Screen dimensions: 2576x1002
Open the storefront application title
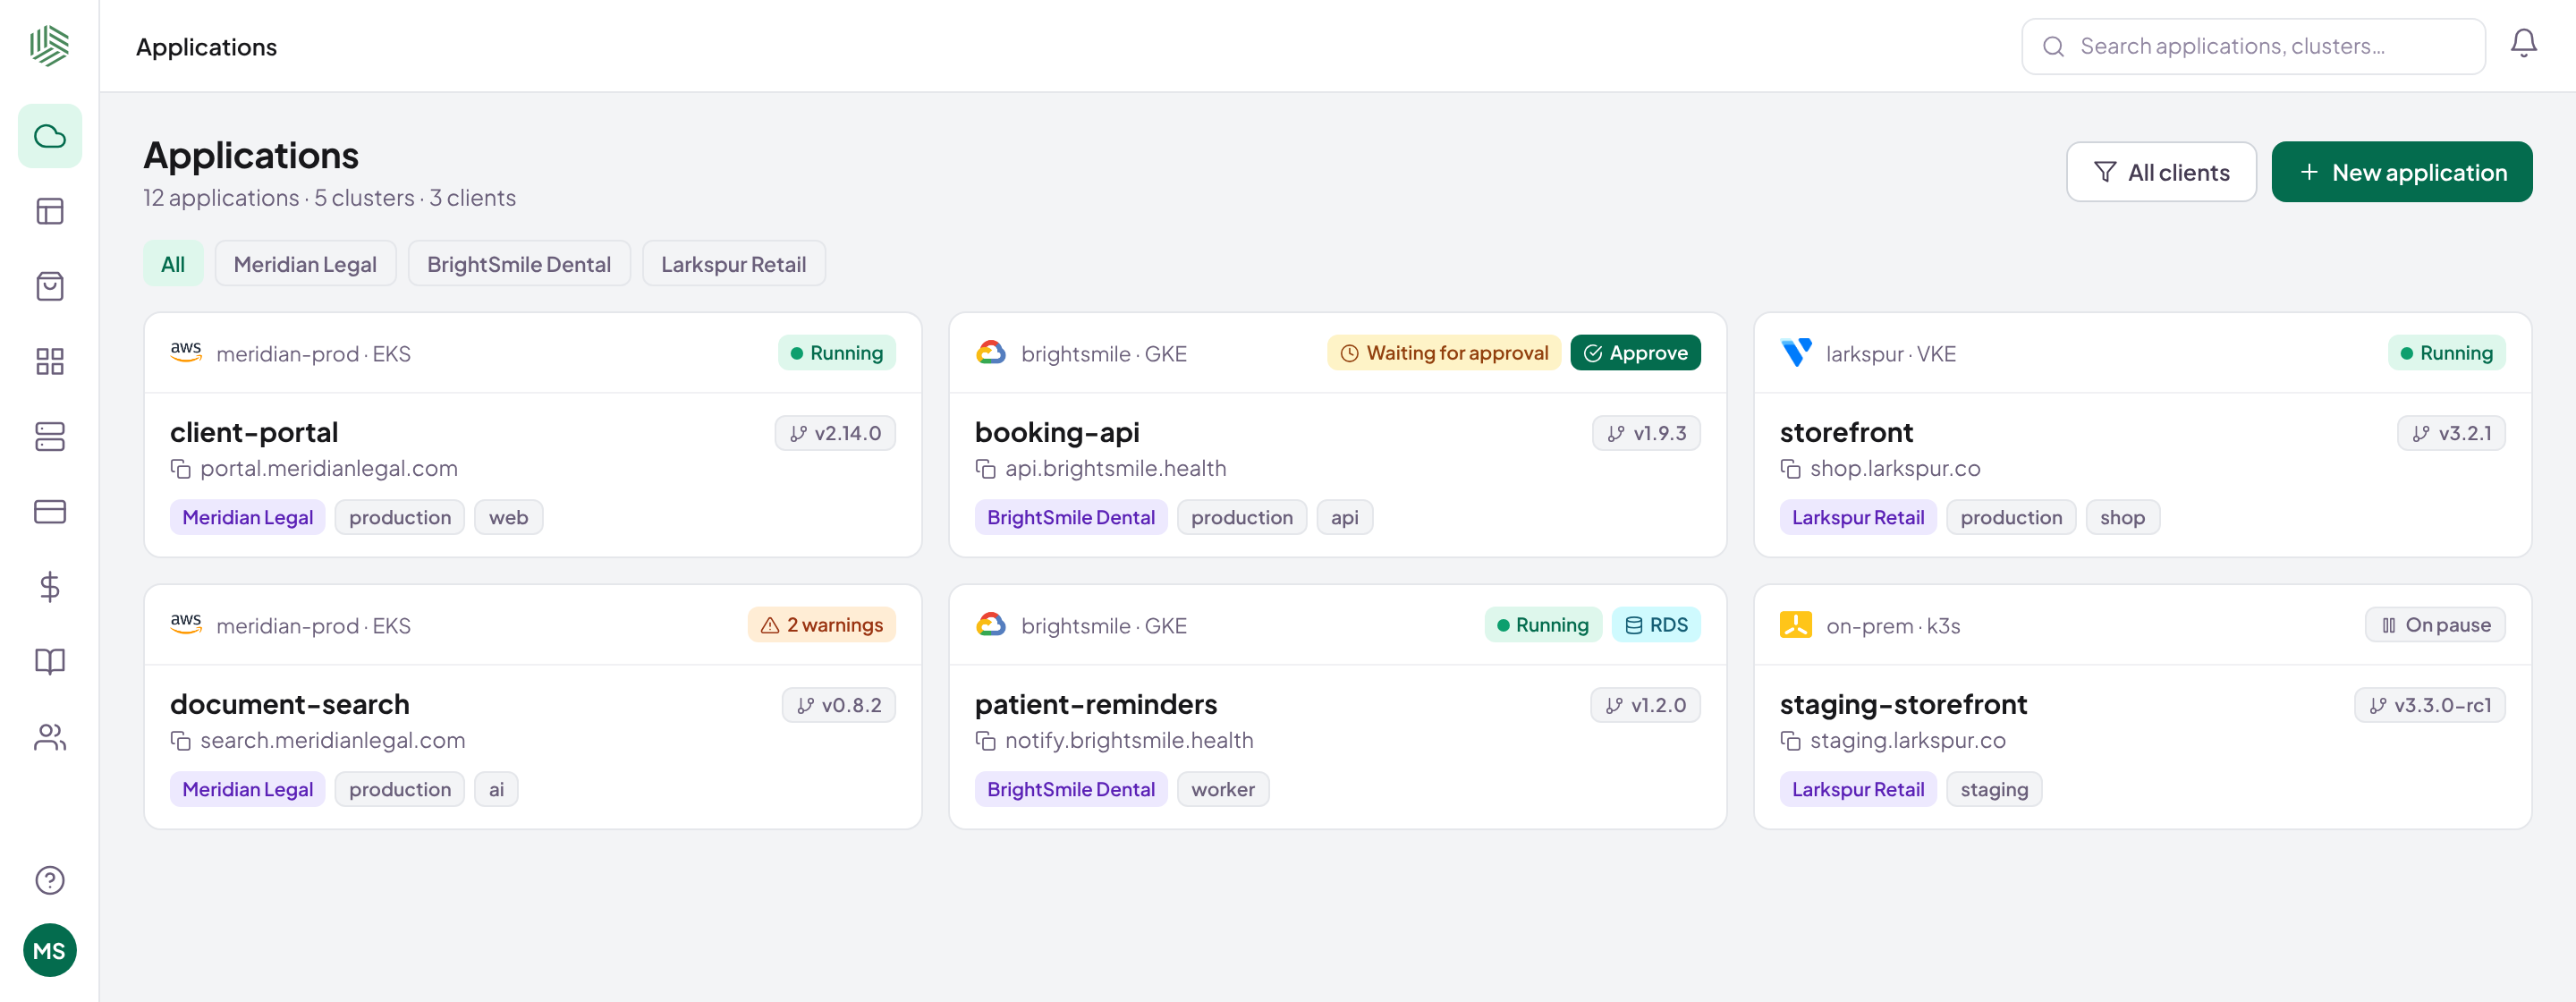pyautogui.click(x=1846, y=432)
